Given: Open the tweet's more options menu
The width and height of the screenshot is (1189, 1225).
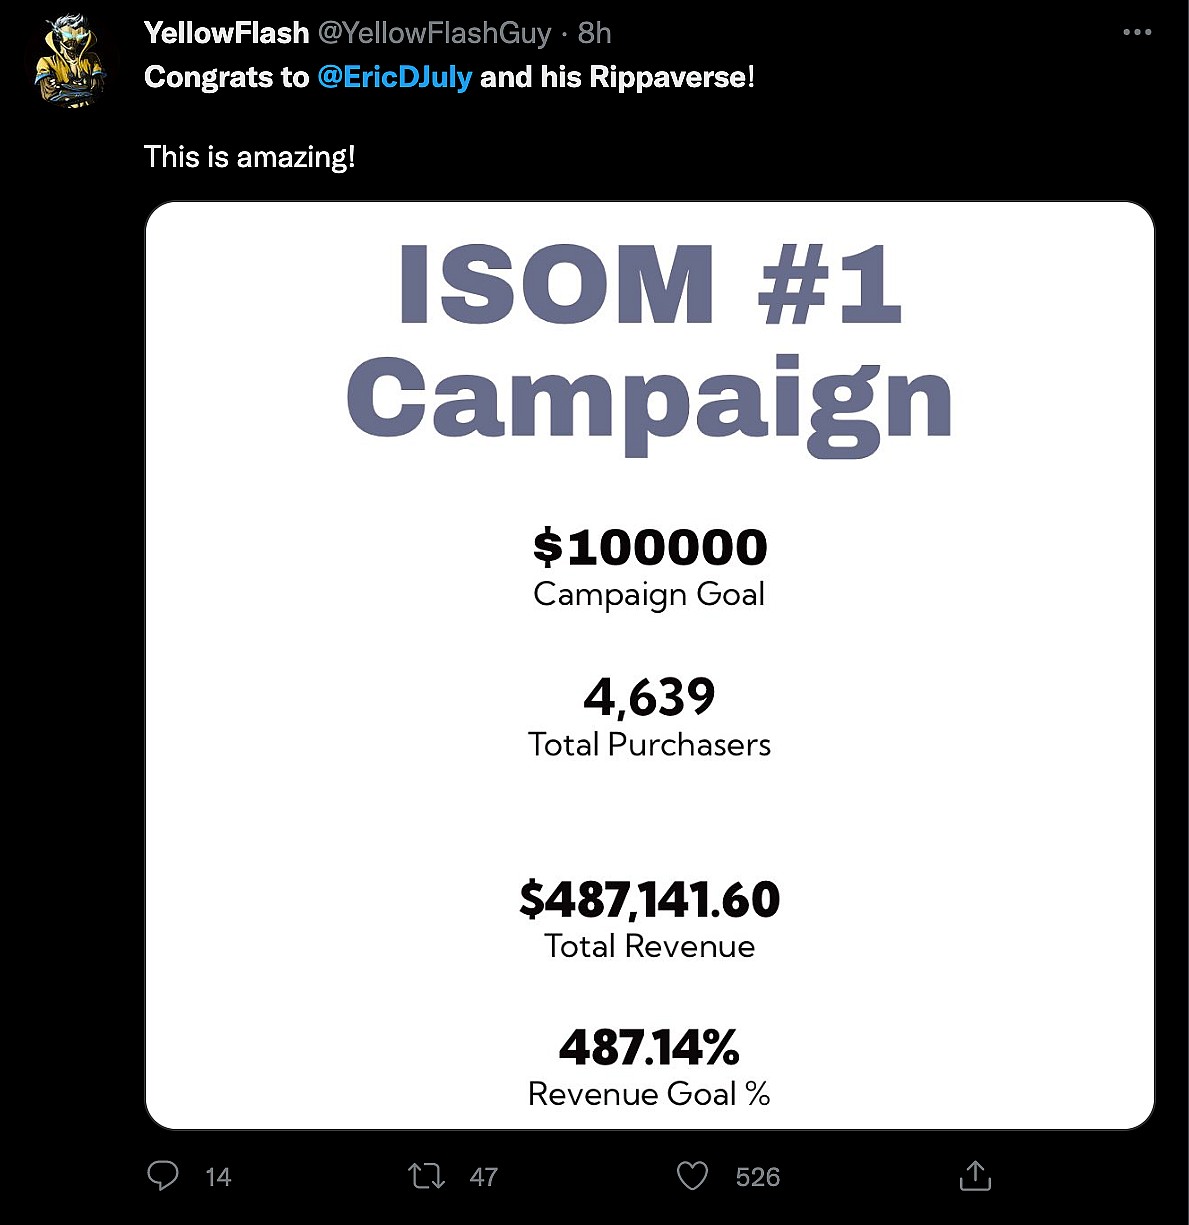Looking at the screenshot, I should (1137, 33).
